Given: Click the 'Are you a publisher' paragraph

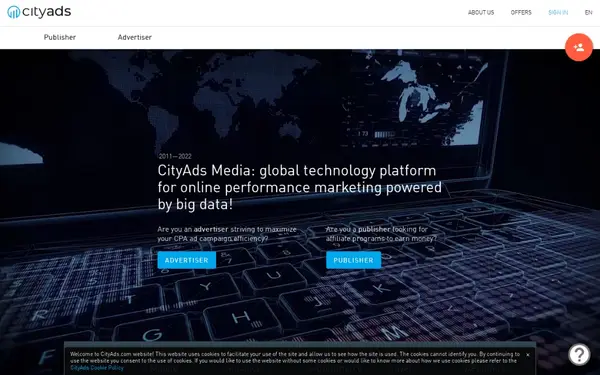Looking at the screenshot, I should tap(381, 234).
